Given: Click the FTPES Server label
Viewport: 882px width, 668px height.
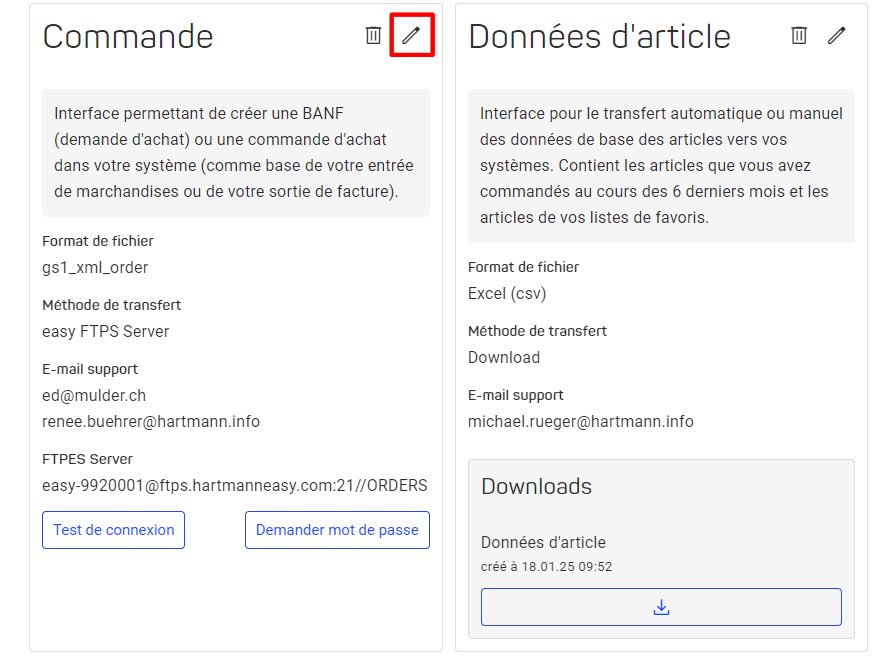Looking at the screenshot, I should [87, 459].
